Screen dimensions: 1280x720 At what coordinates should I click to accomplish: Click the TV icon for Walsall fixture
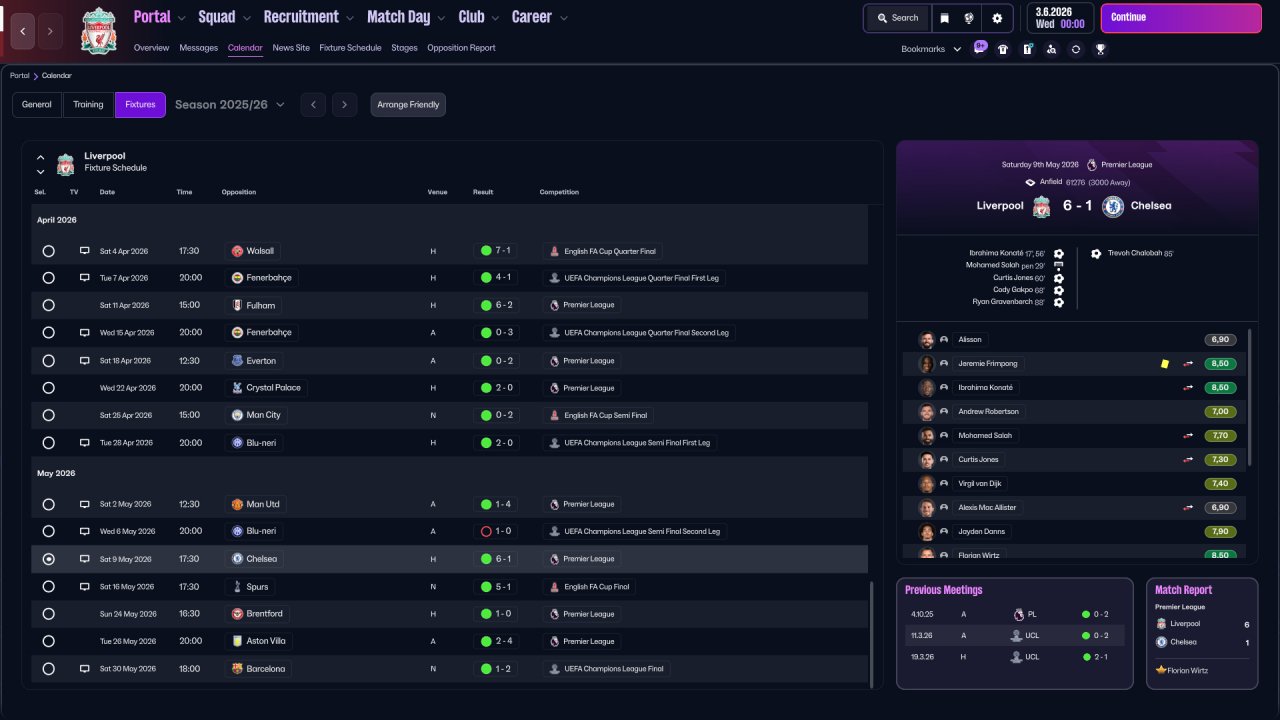(85, 251)
